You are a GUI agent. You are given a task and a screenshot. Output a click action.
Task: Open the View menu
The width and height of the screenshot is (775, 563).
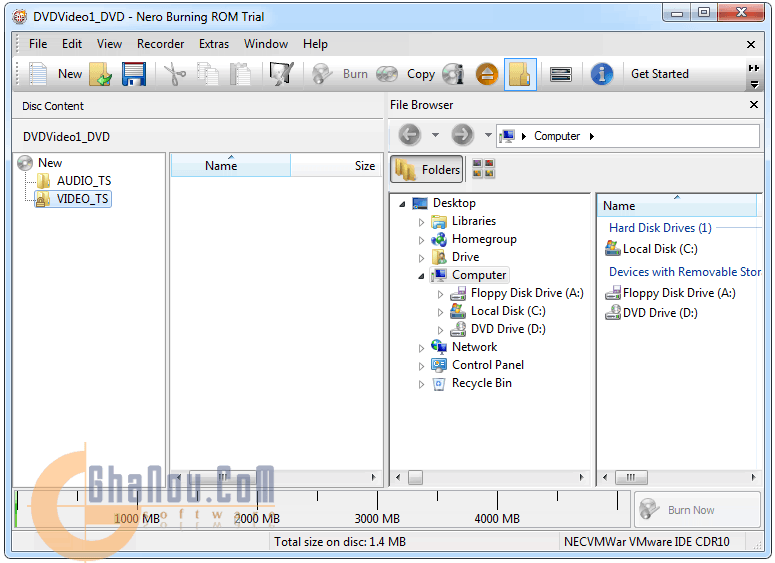109,44
